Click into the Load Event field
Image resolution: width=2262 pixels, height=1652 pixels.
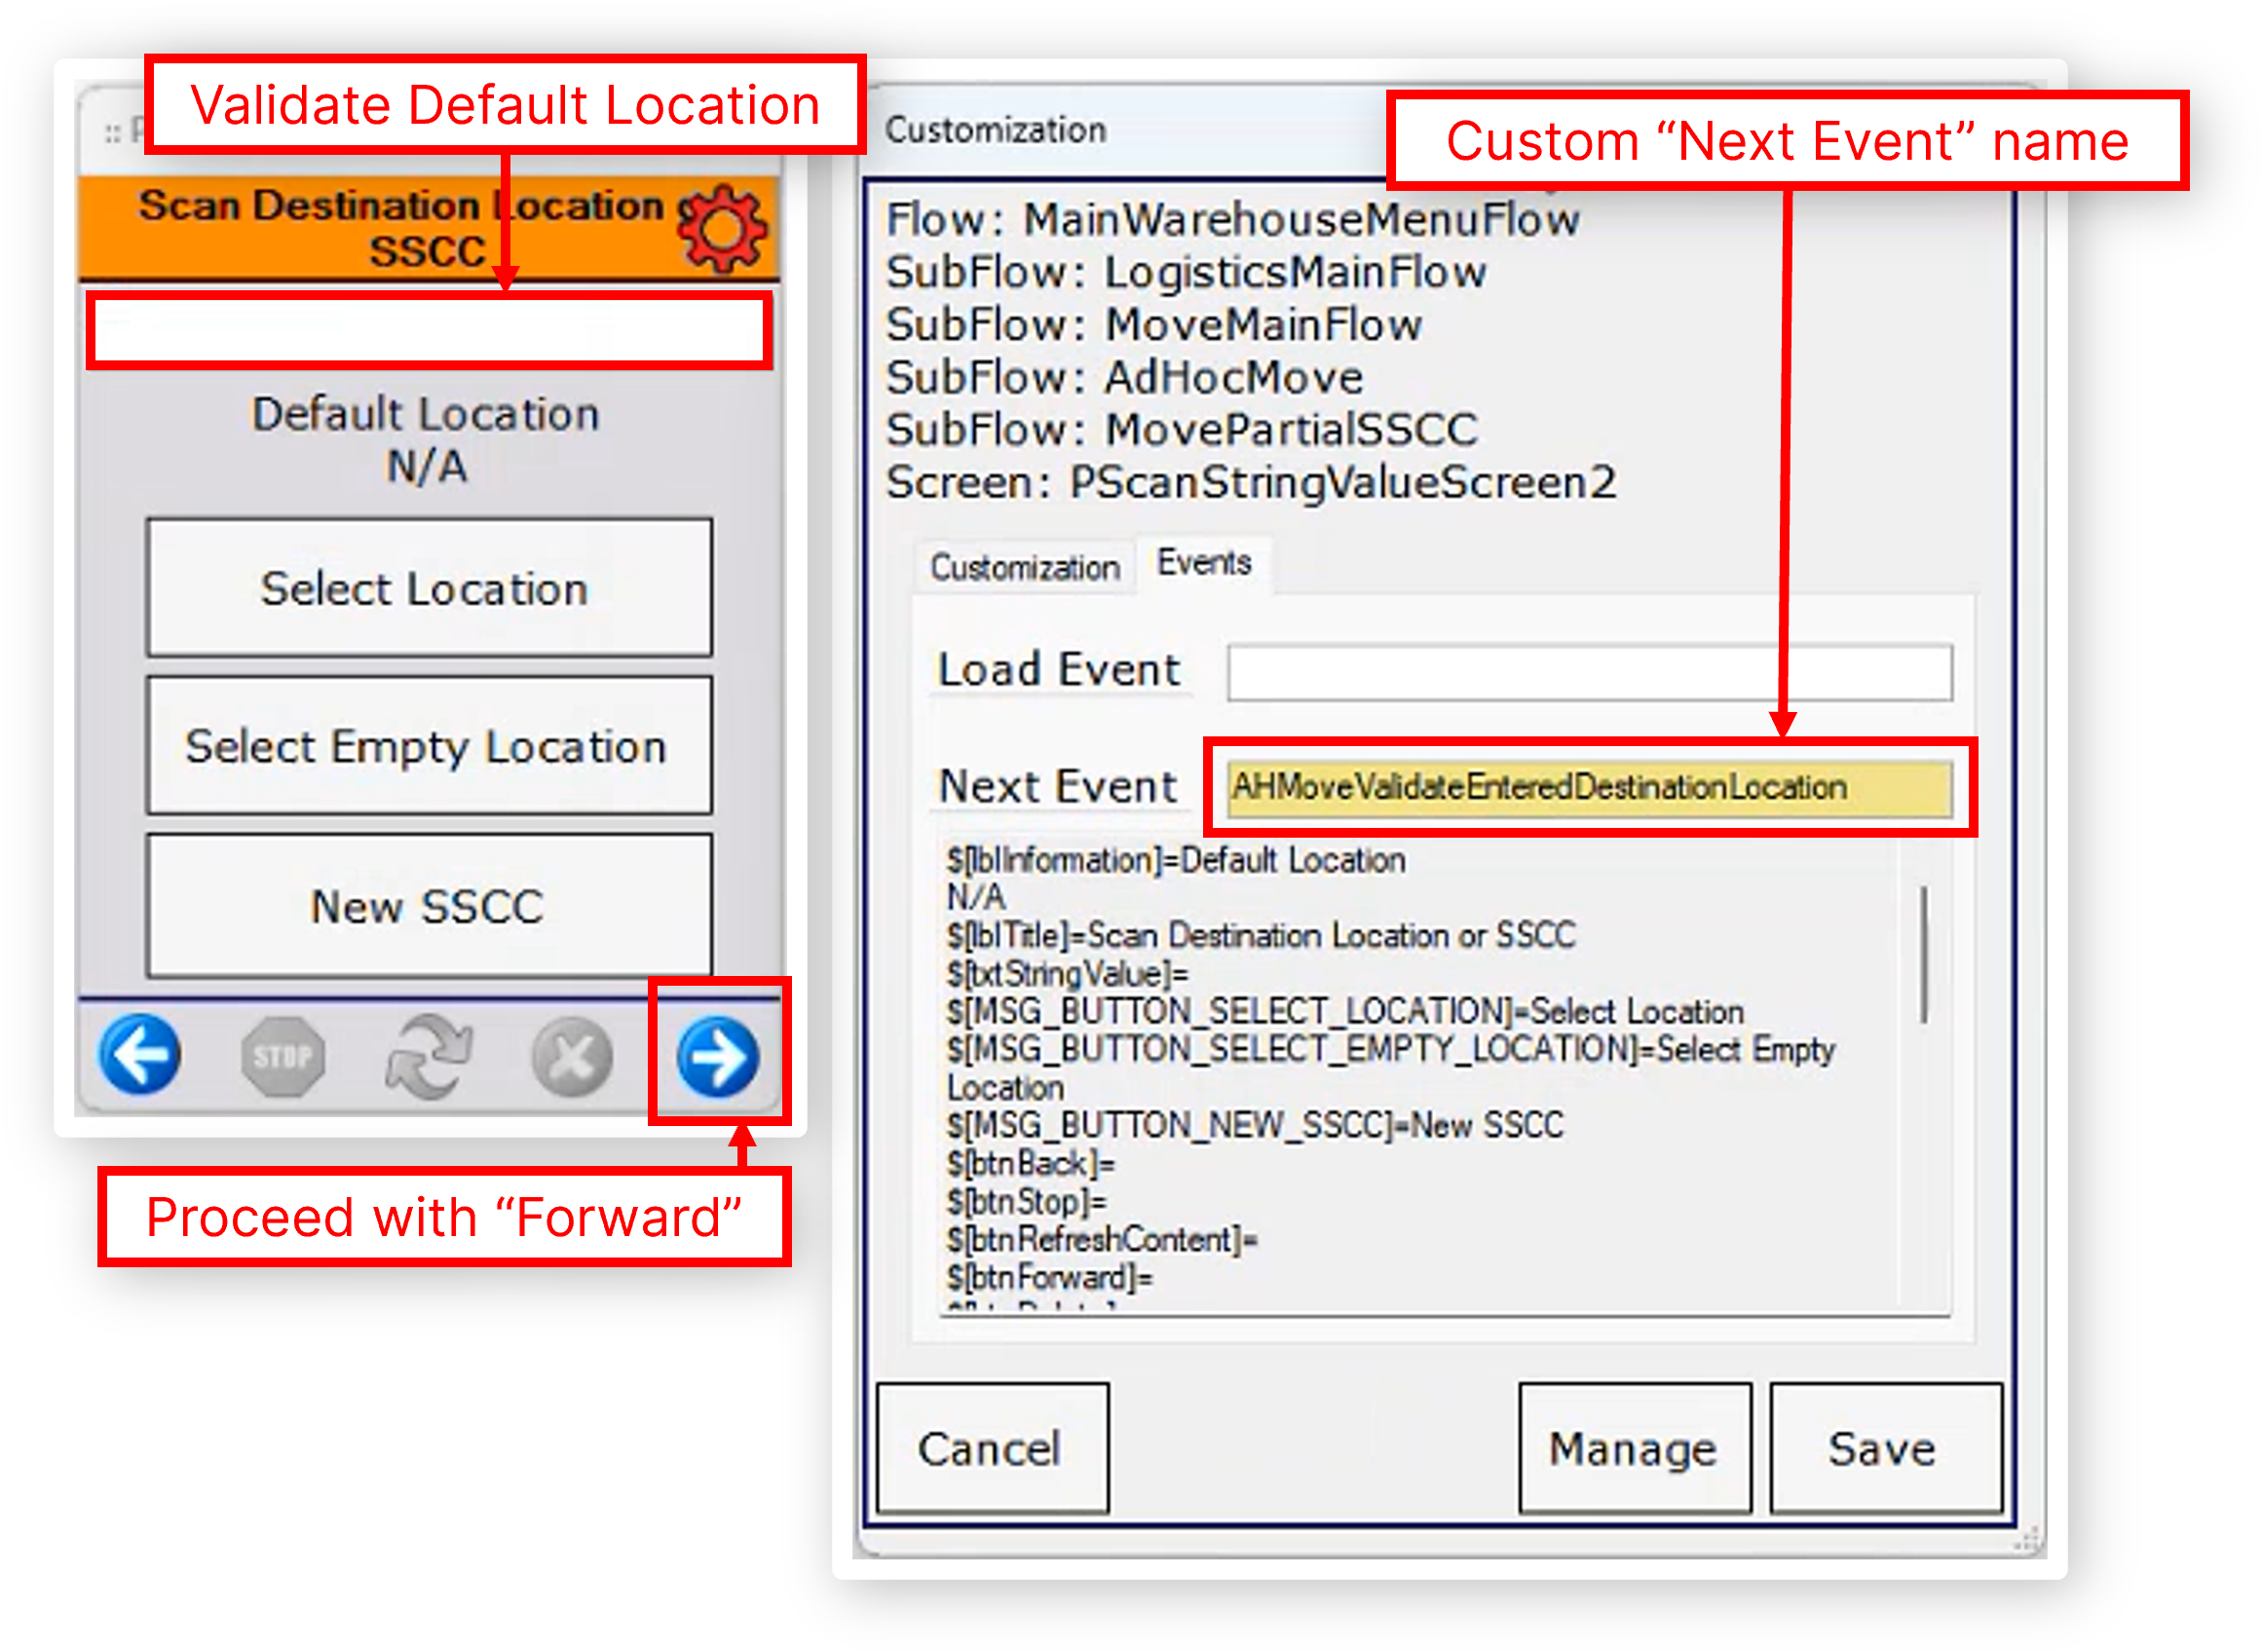tap(1589, 672)
